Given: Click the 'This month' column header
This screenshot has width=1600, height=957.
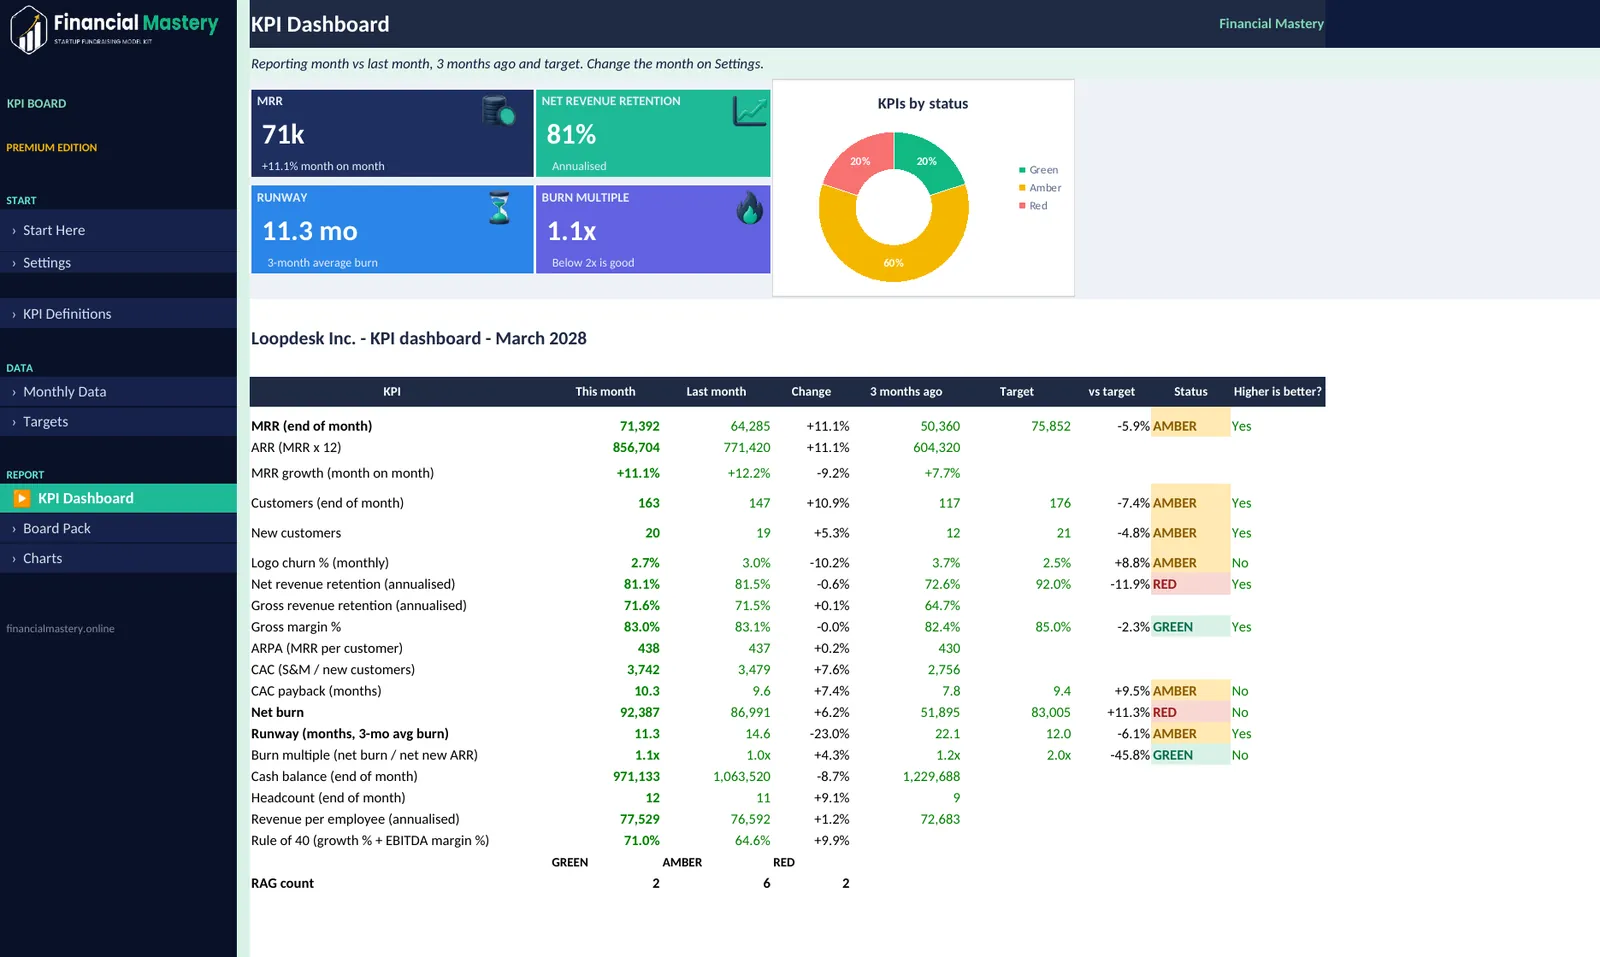Looking at the screenshot, I should 605,392.
